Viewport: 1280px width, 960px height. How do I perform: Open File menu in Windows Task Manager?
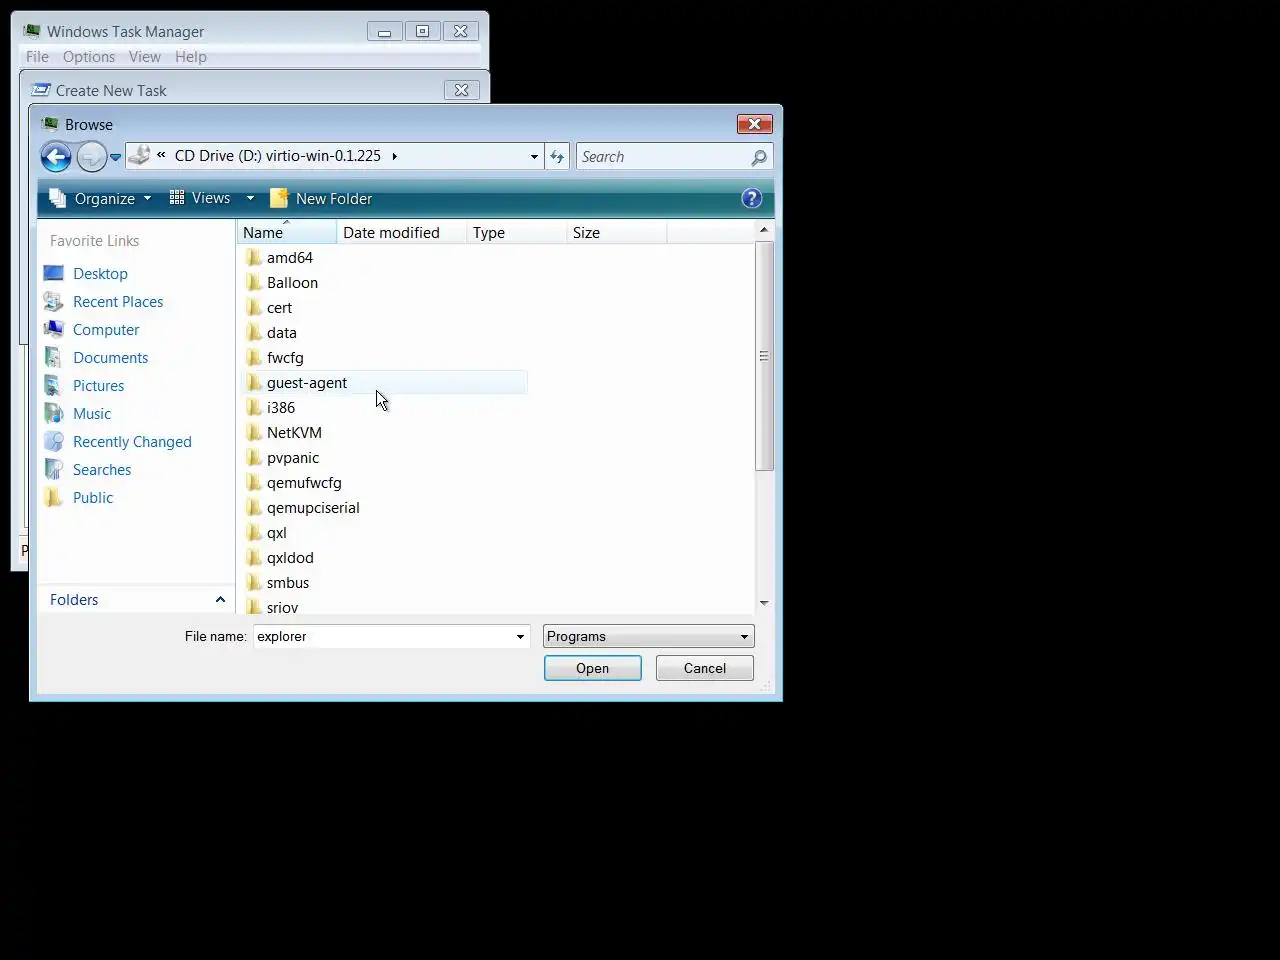tap(37, 56)
